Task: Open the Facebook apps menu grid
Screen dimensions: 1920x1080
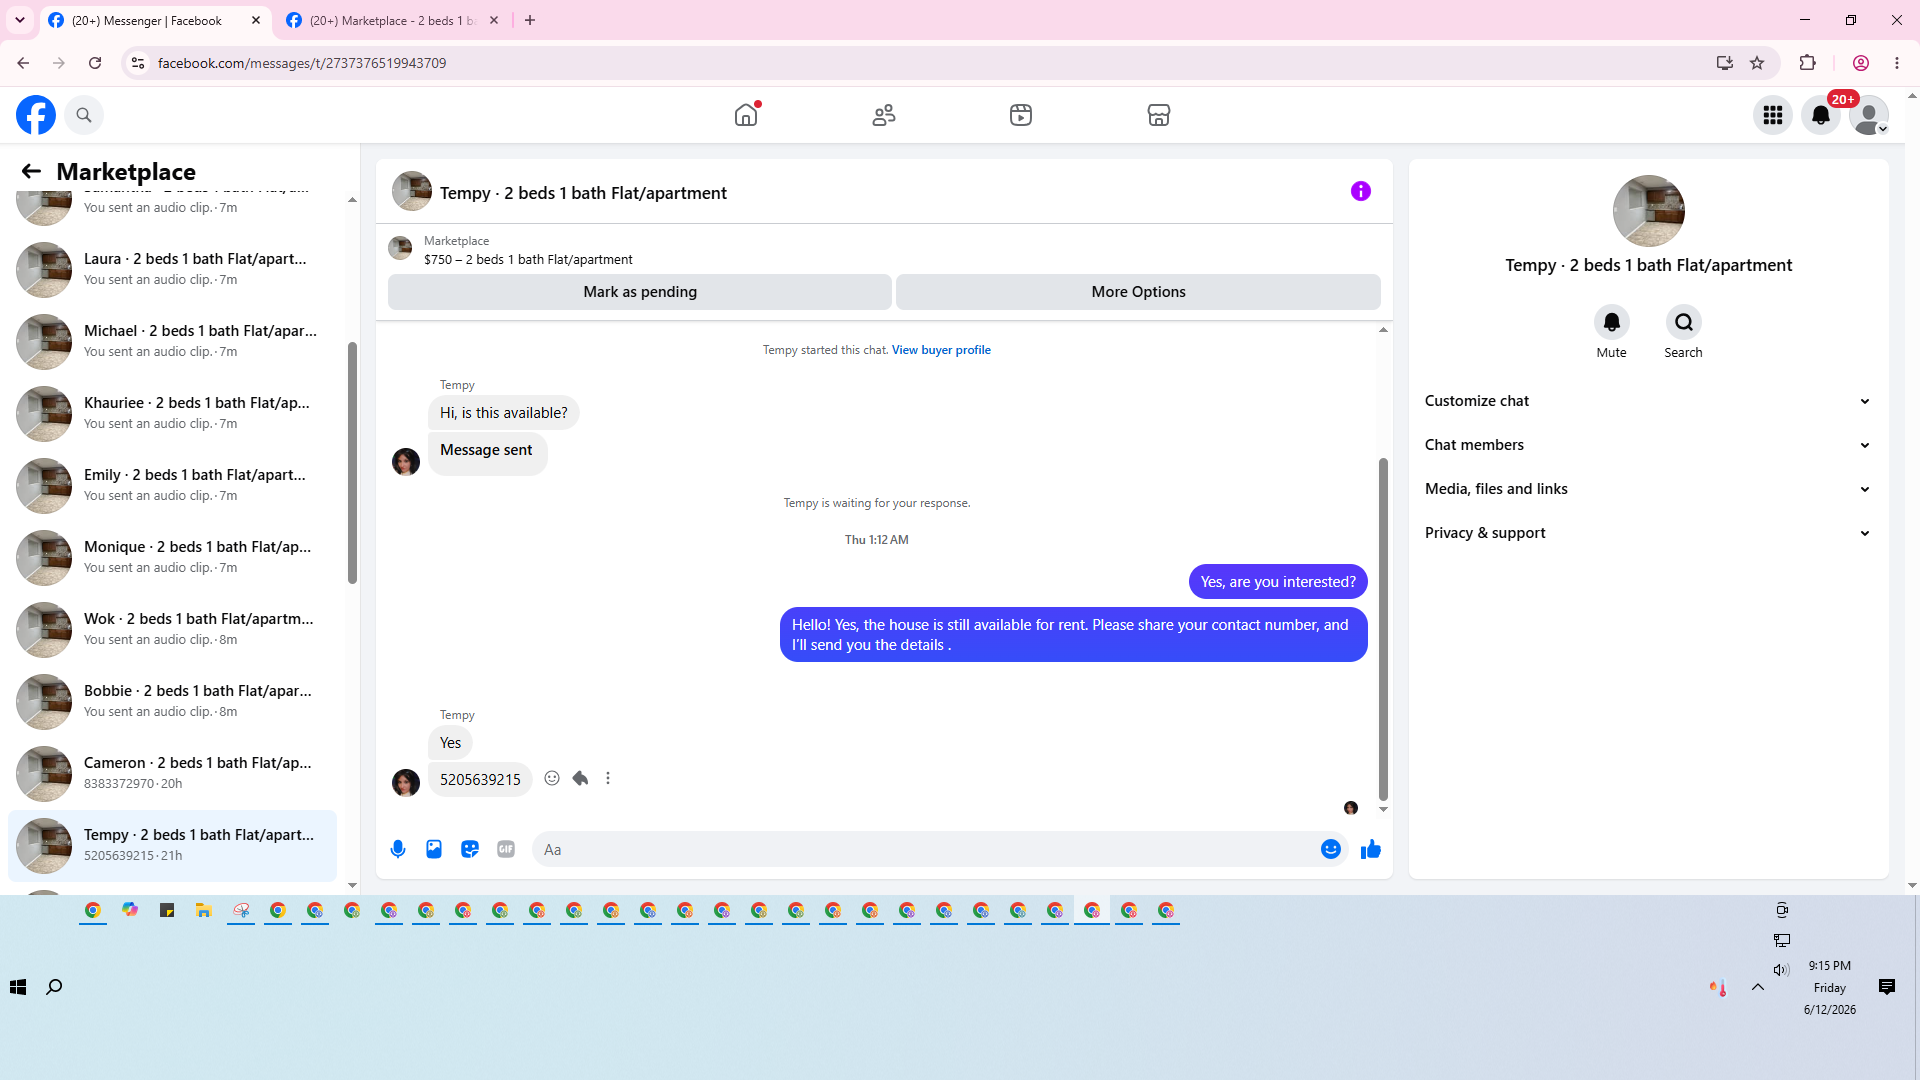Action: click(x=1773, y=115)
